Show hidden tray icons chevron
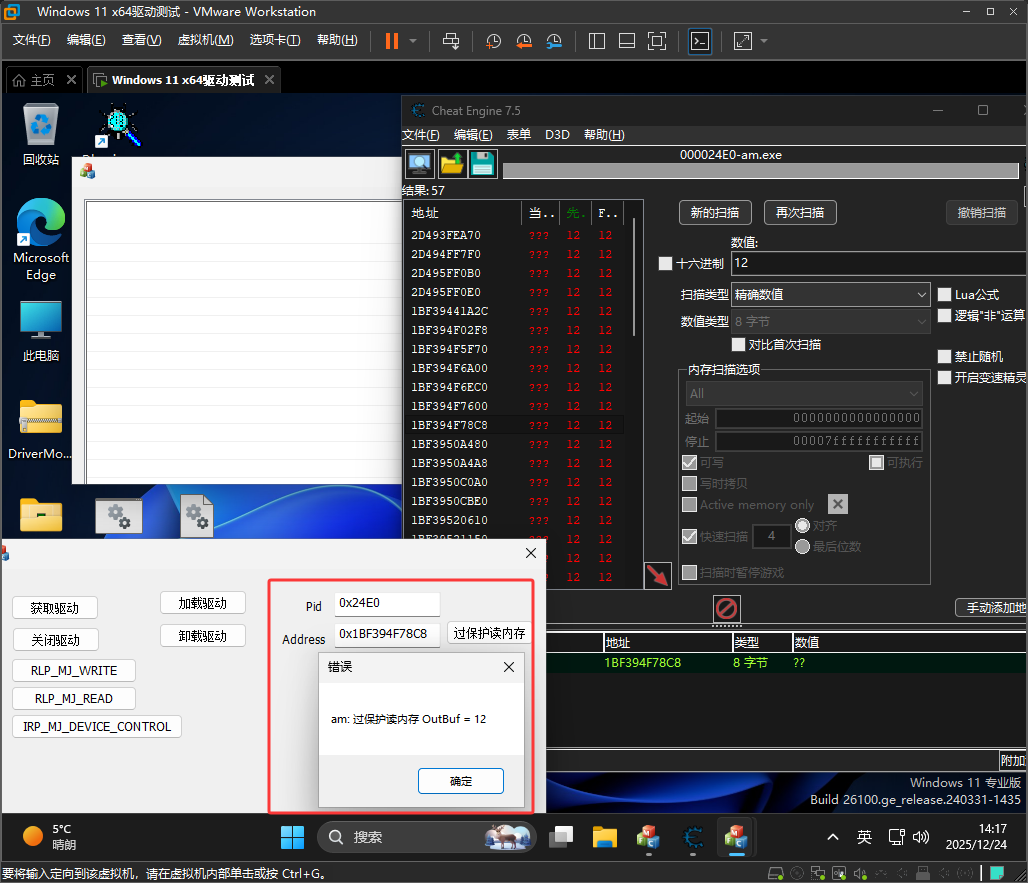Image resolution: width=1028 pixels, height=883 pixels. 833,837
